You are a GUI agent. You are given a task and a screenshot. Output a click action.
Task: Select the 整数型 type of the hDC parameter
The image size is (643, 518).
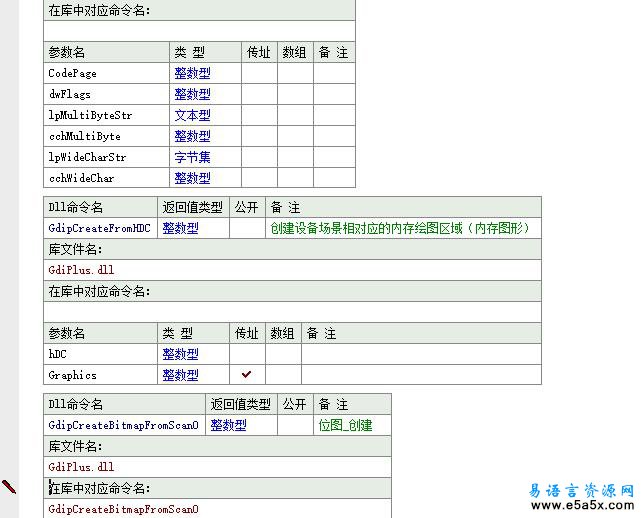pyautogui.click(x=180, y=354)
